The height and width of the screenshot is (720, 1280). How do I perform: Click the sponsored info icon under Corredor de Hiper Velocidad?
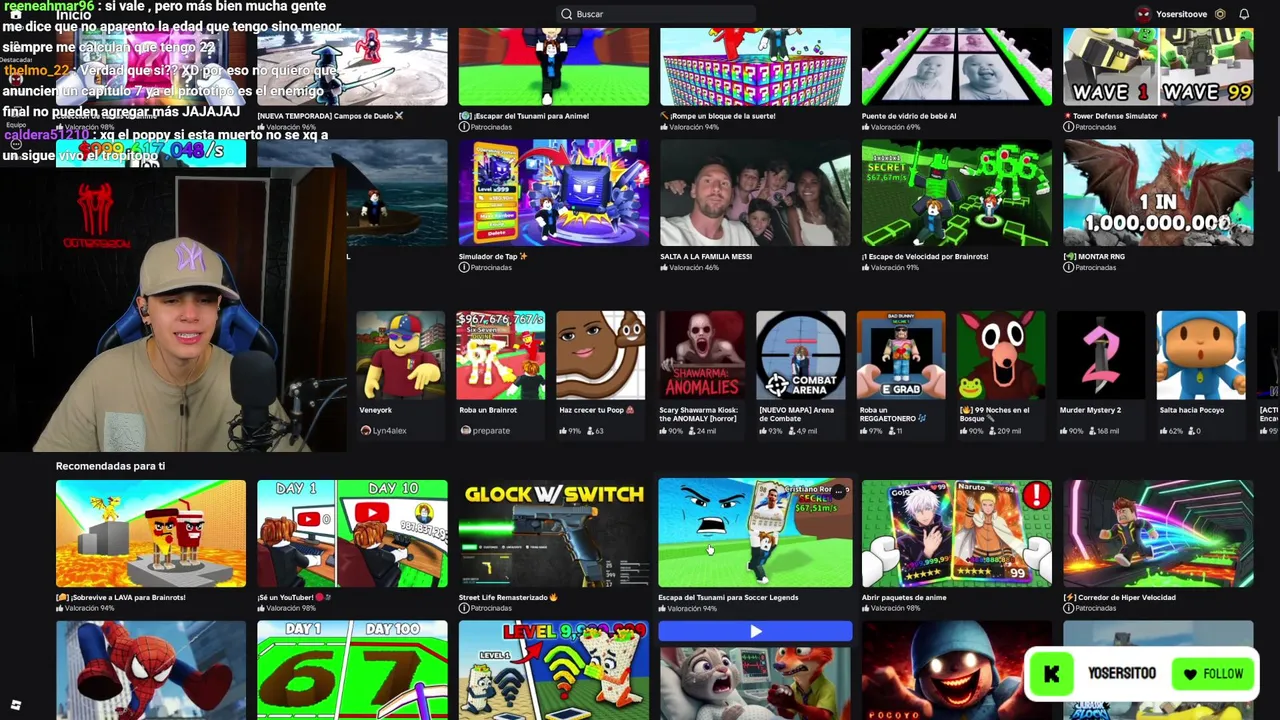coord(1068,608)
